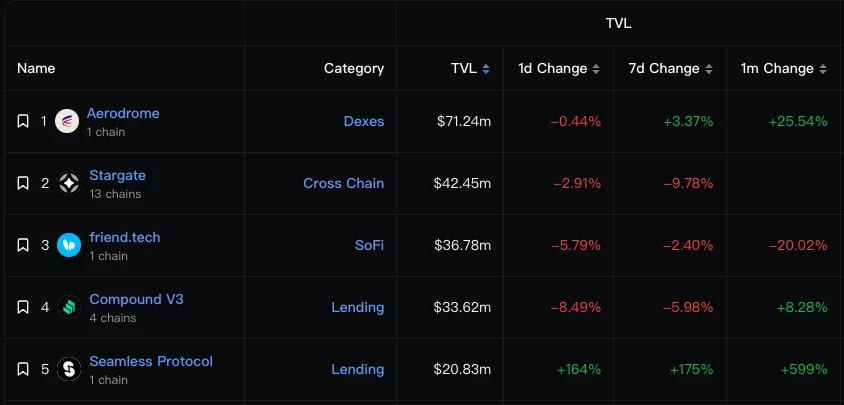Select the Dexes category link
The height and width of the screenshot is (405, 844).
pos(364,121)
